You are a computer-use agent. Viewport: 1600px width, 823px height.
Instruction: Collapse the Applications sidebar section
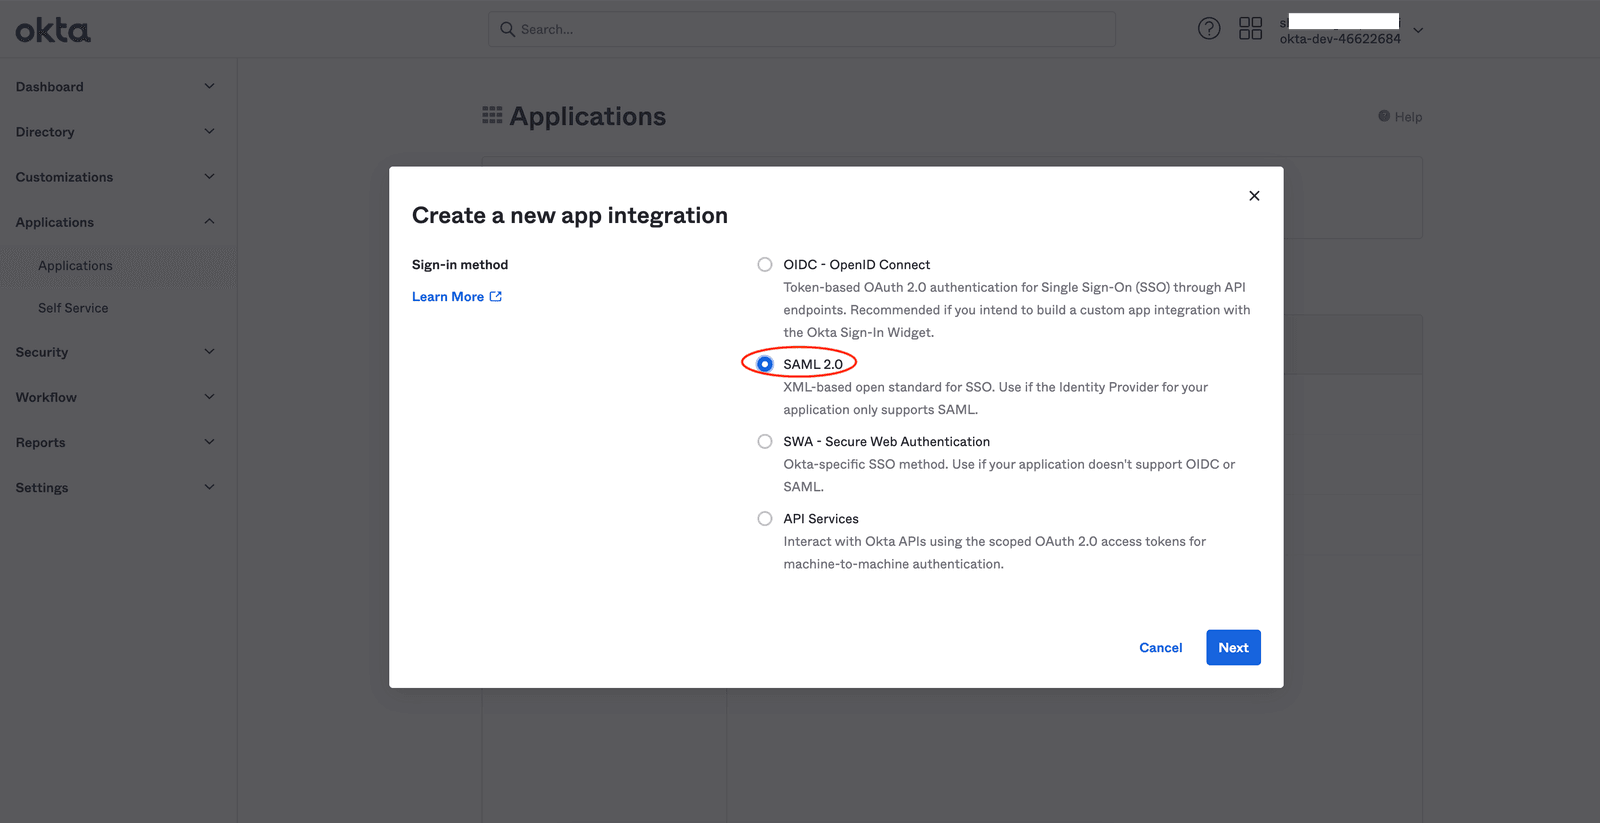[x=209, y=222]
